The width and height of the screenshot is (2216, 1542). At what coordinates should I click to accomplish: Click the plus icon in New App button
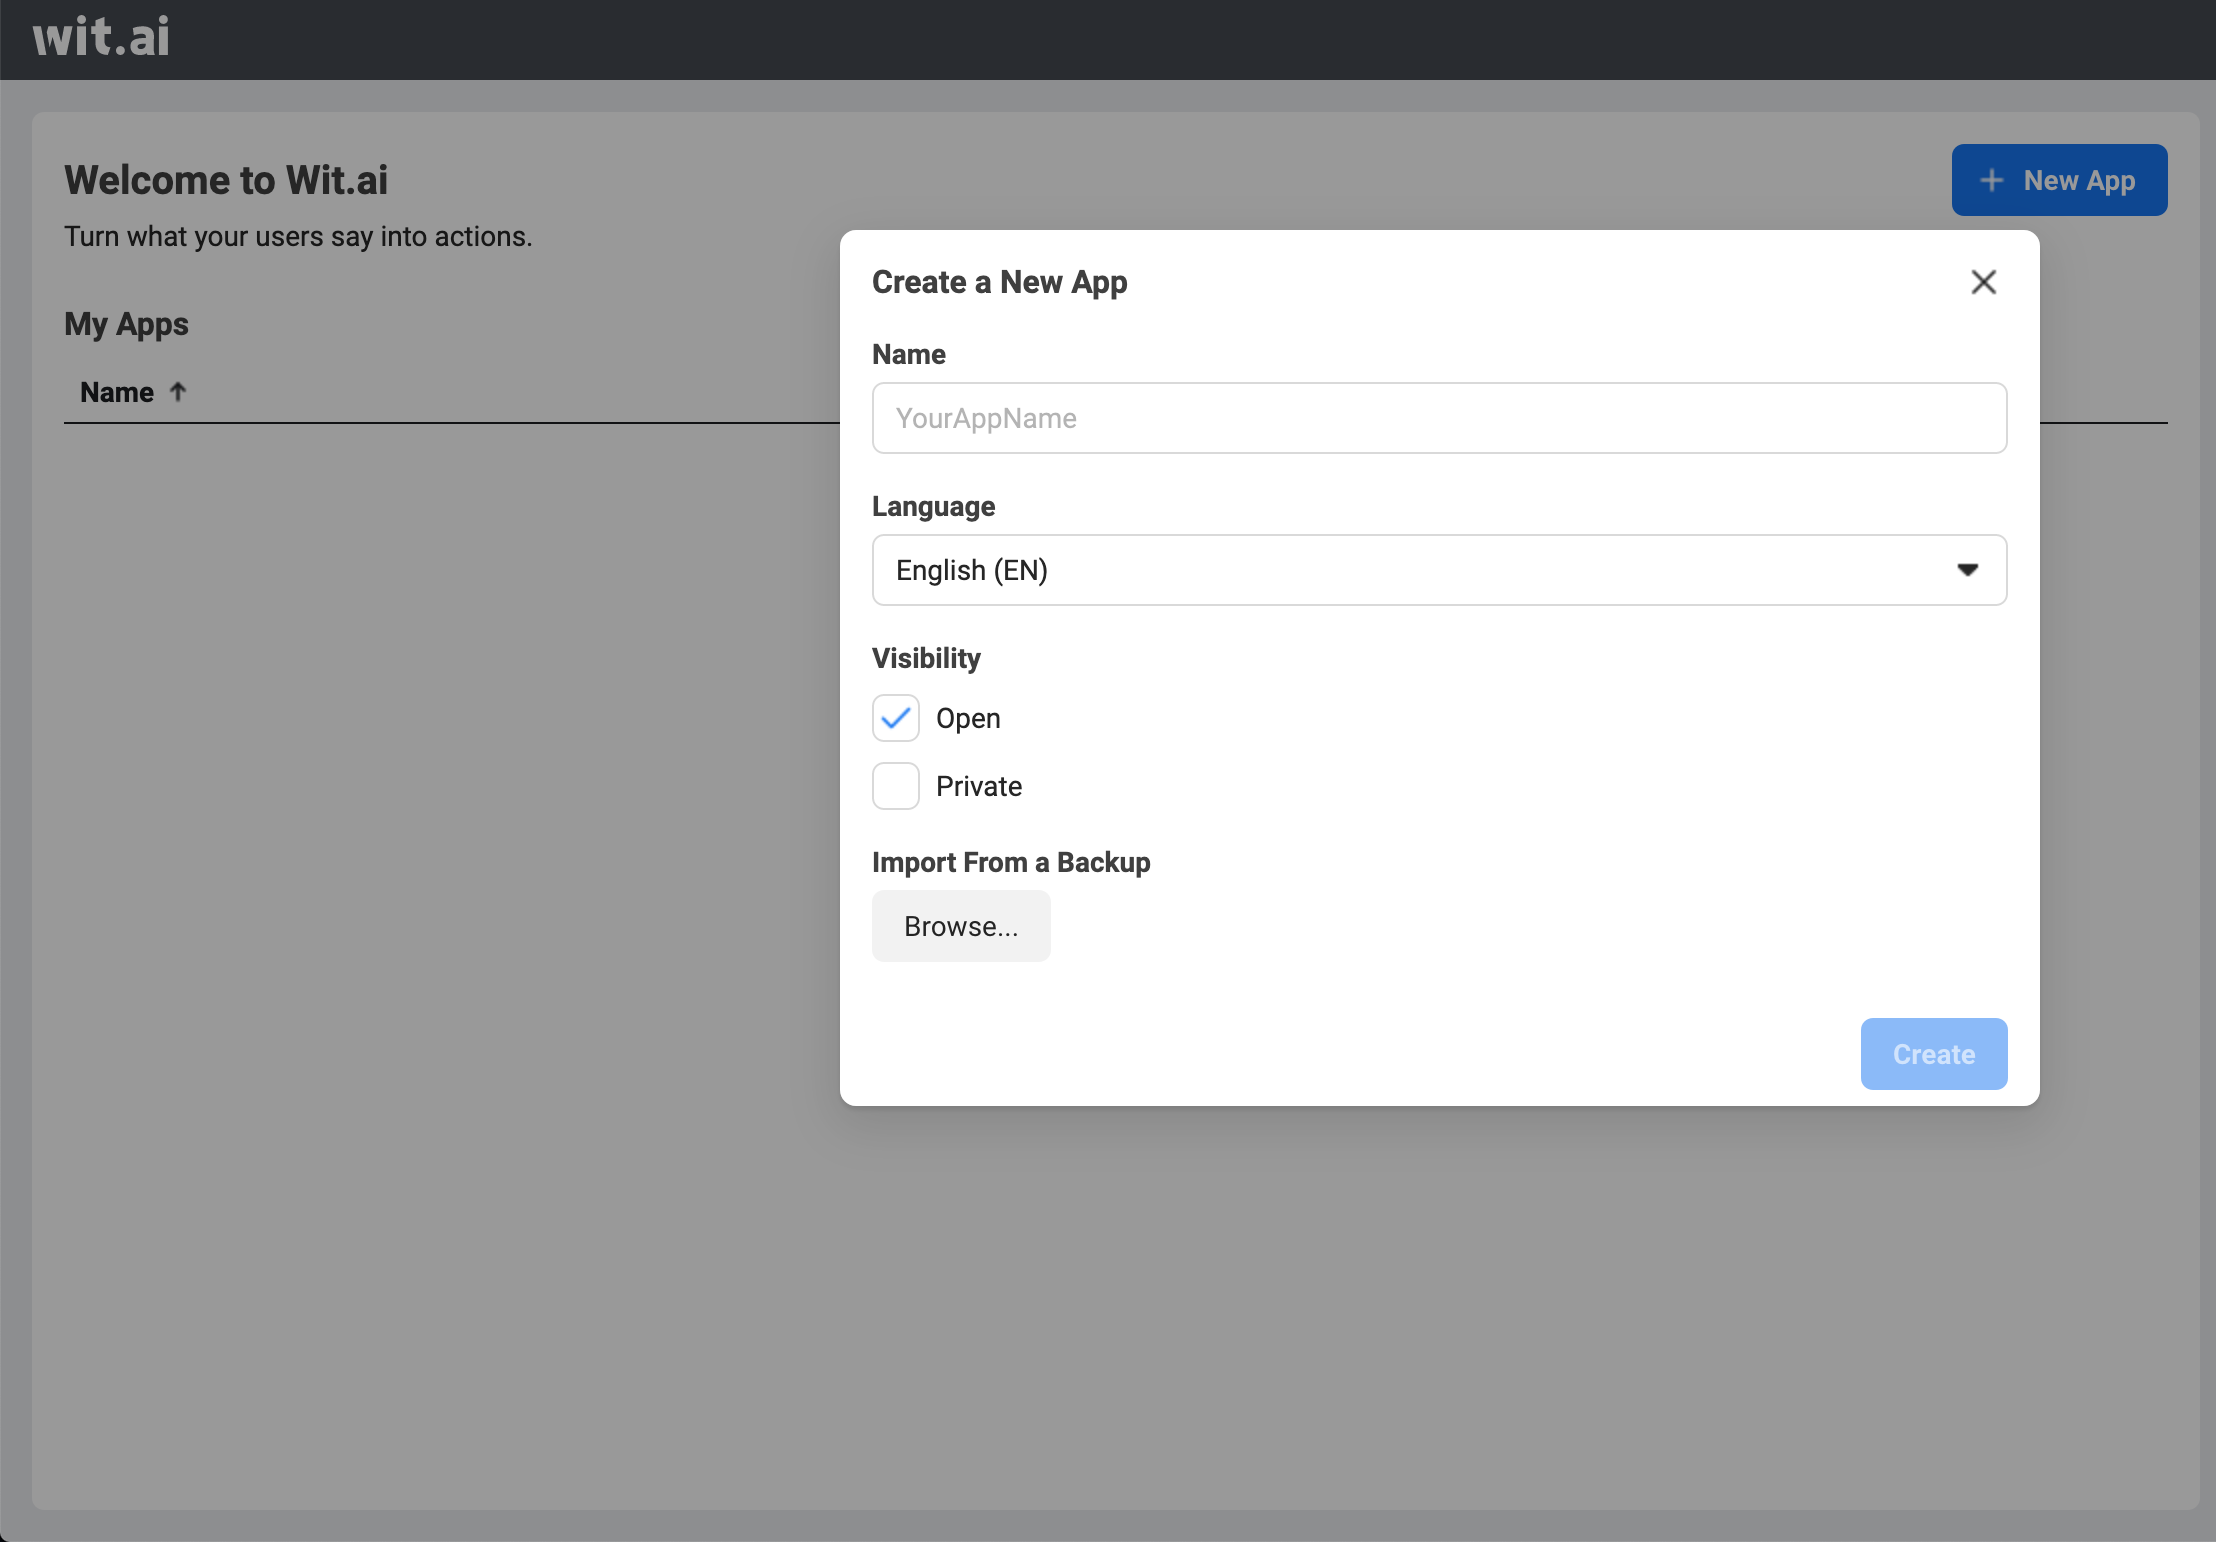tap(1991, 180)
